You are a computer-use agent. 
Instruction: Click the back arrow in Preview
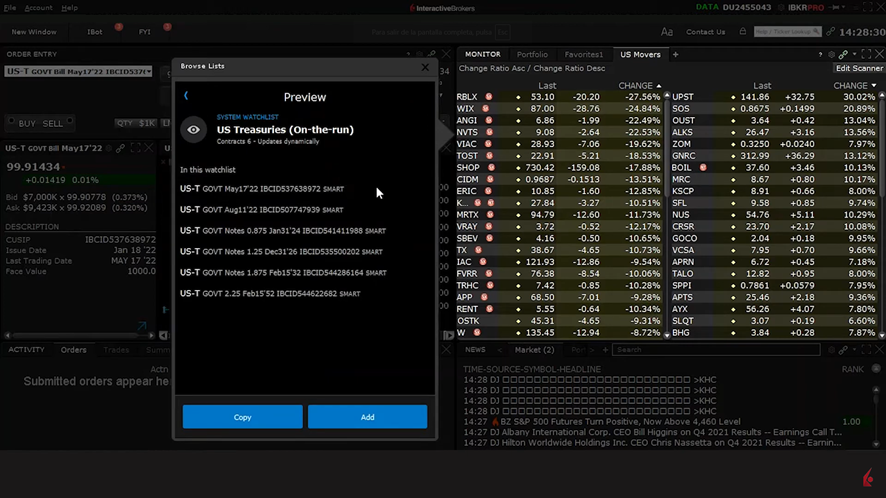click(186, 96)
